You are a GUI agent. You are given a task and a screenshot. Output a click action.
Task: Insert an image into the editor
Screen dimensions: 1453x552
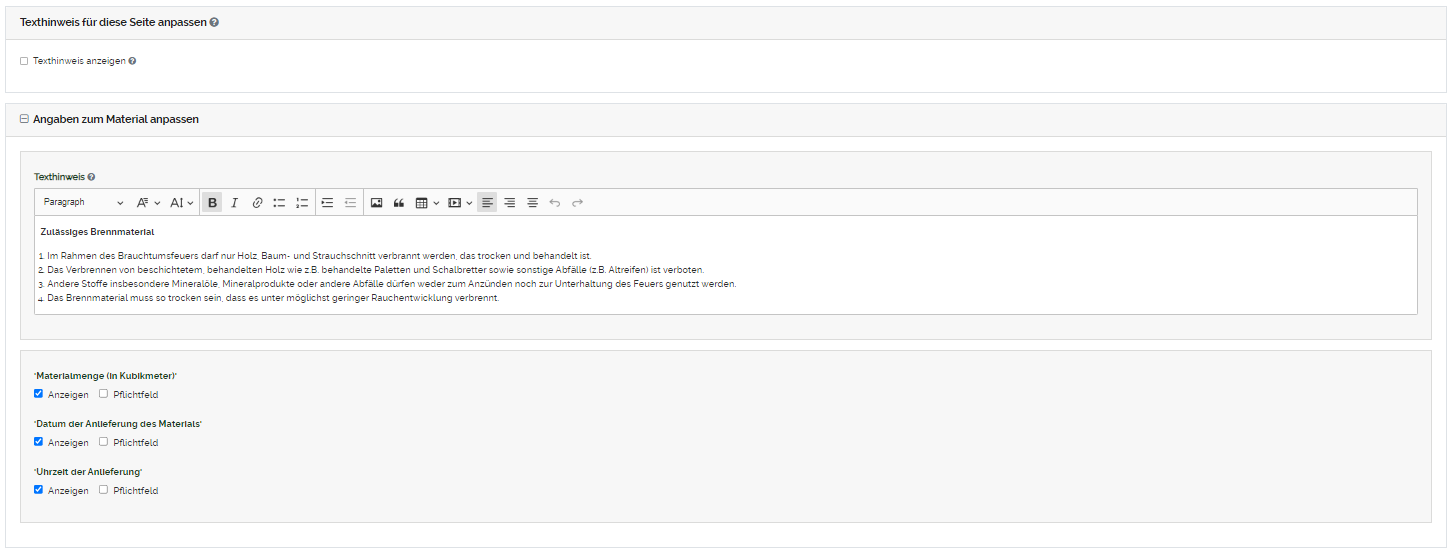coord(377,203)
